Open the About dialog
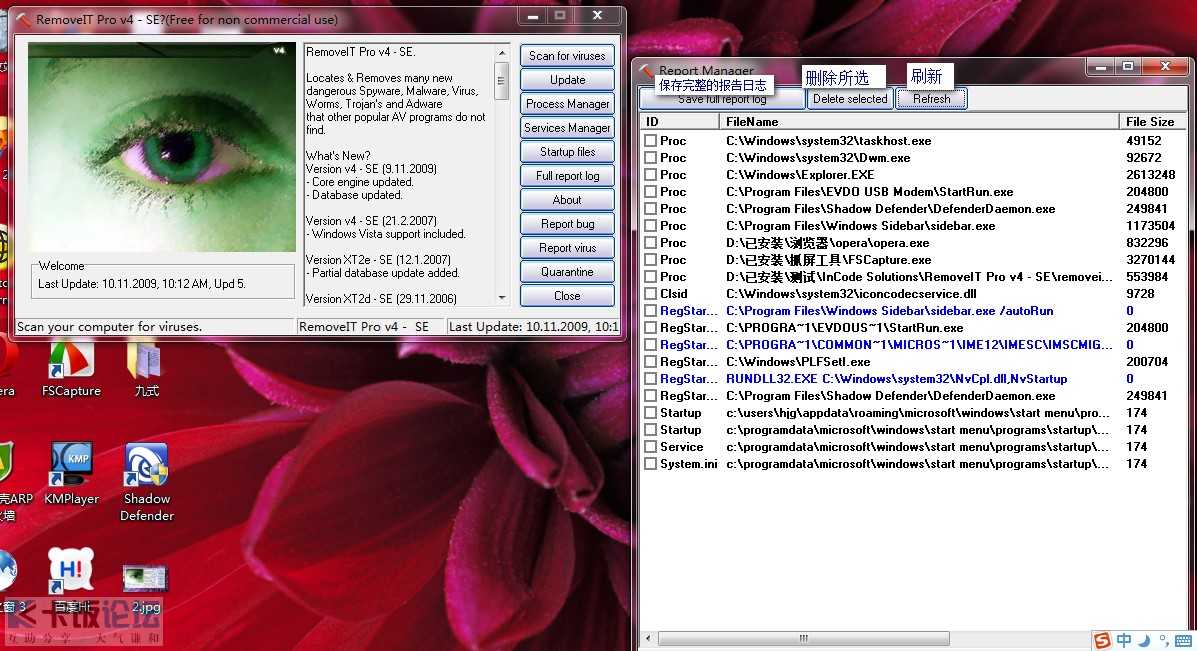Screen dimensions: 1197x651 pyautogui.click(x=567, y=200)
